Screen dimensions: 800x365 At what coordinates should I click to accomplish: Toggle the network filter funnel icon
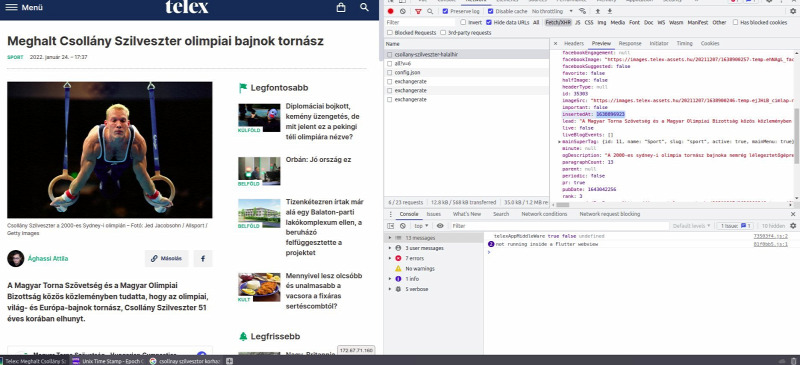pos(418,11)
